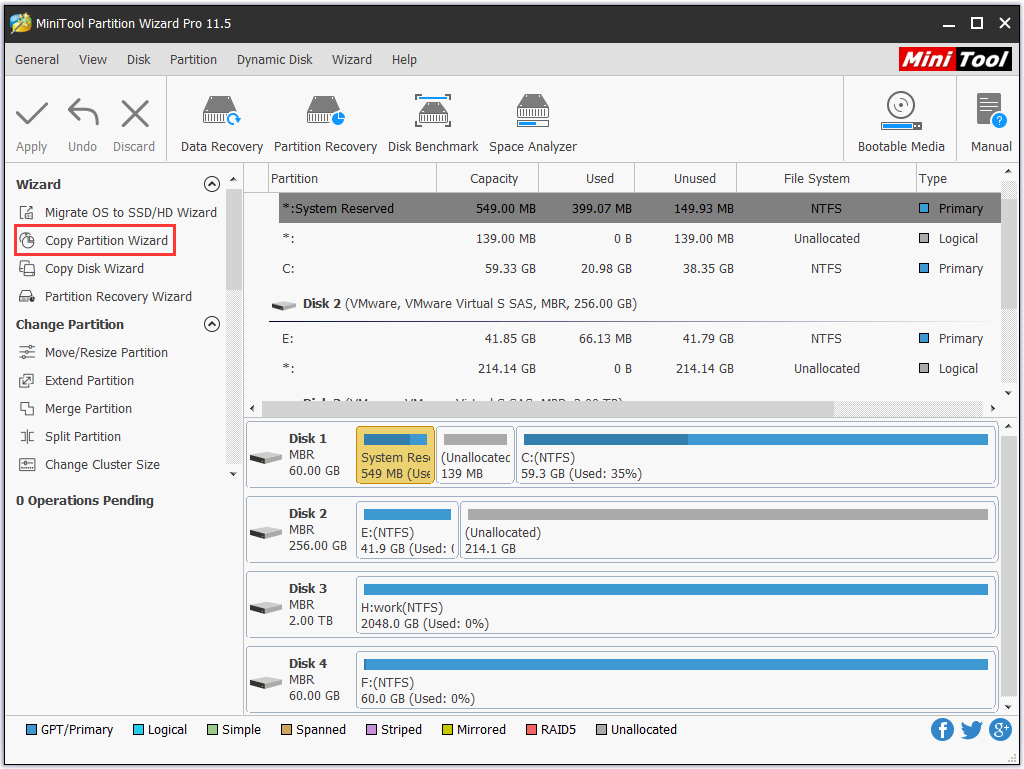
Task: Select Split Partition link
Action: 83,437
